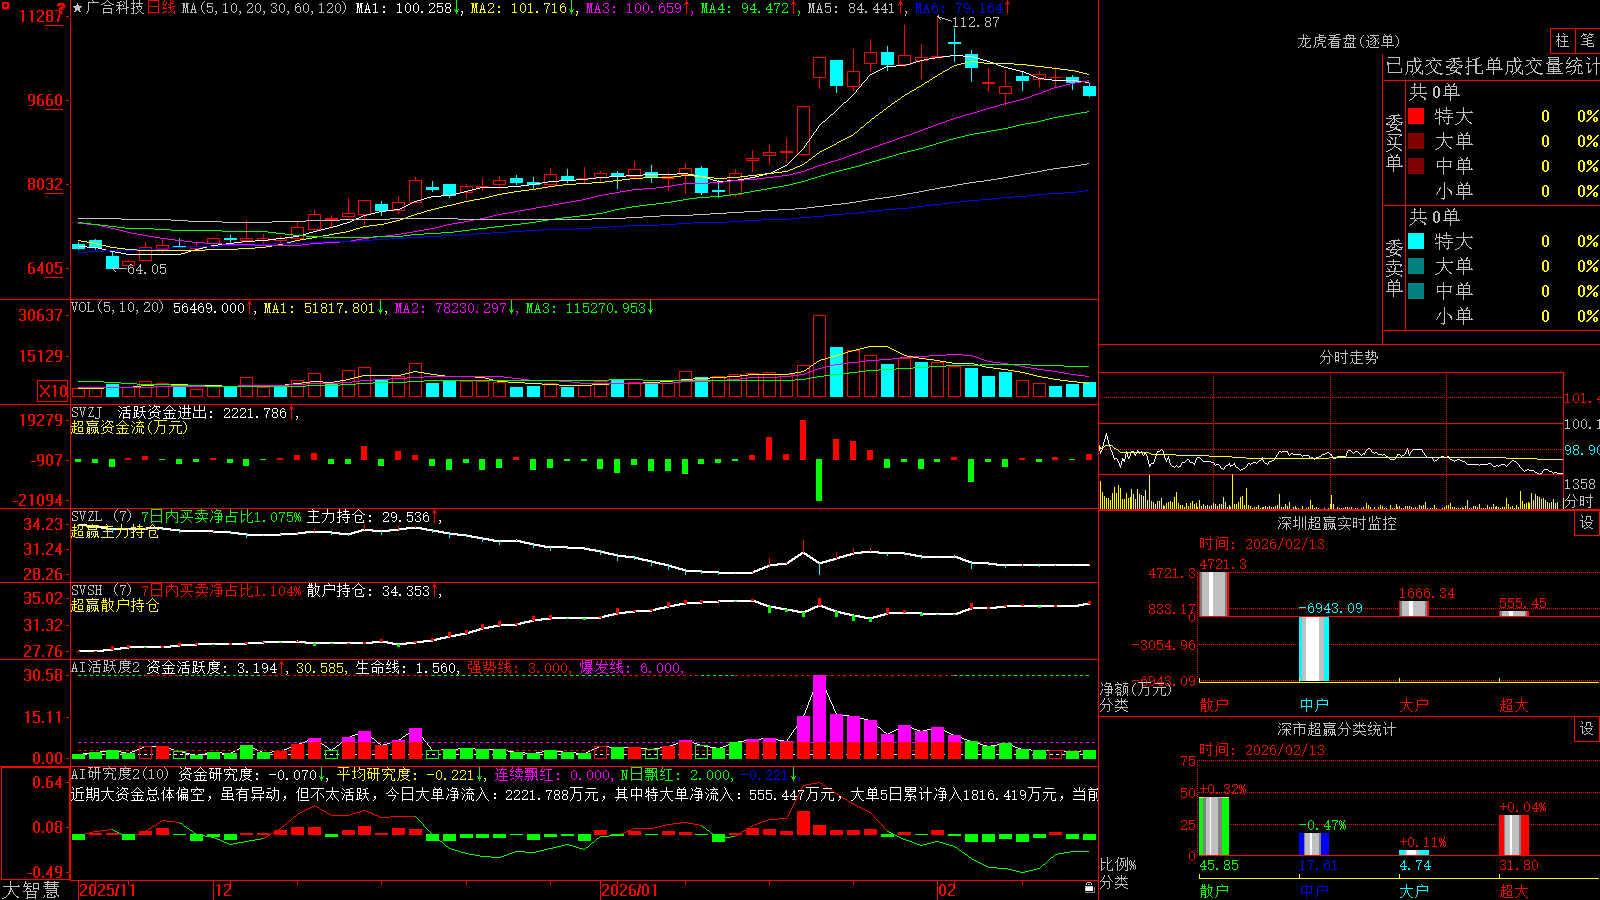Screen dimensions: 1600x900
Task: Click the 广合科技 stock name
Action: coord(115,8)
